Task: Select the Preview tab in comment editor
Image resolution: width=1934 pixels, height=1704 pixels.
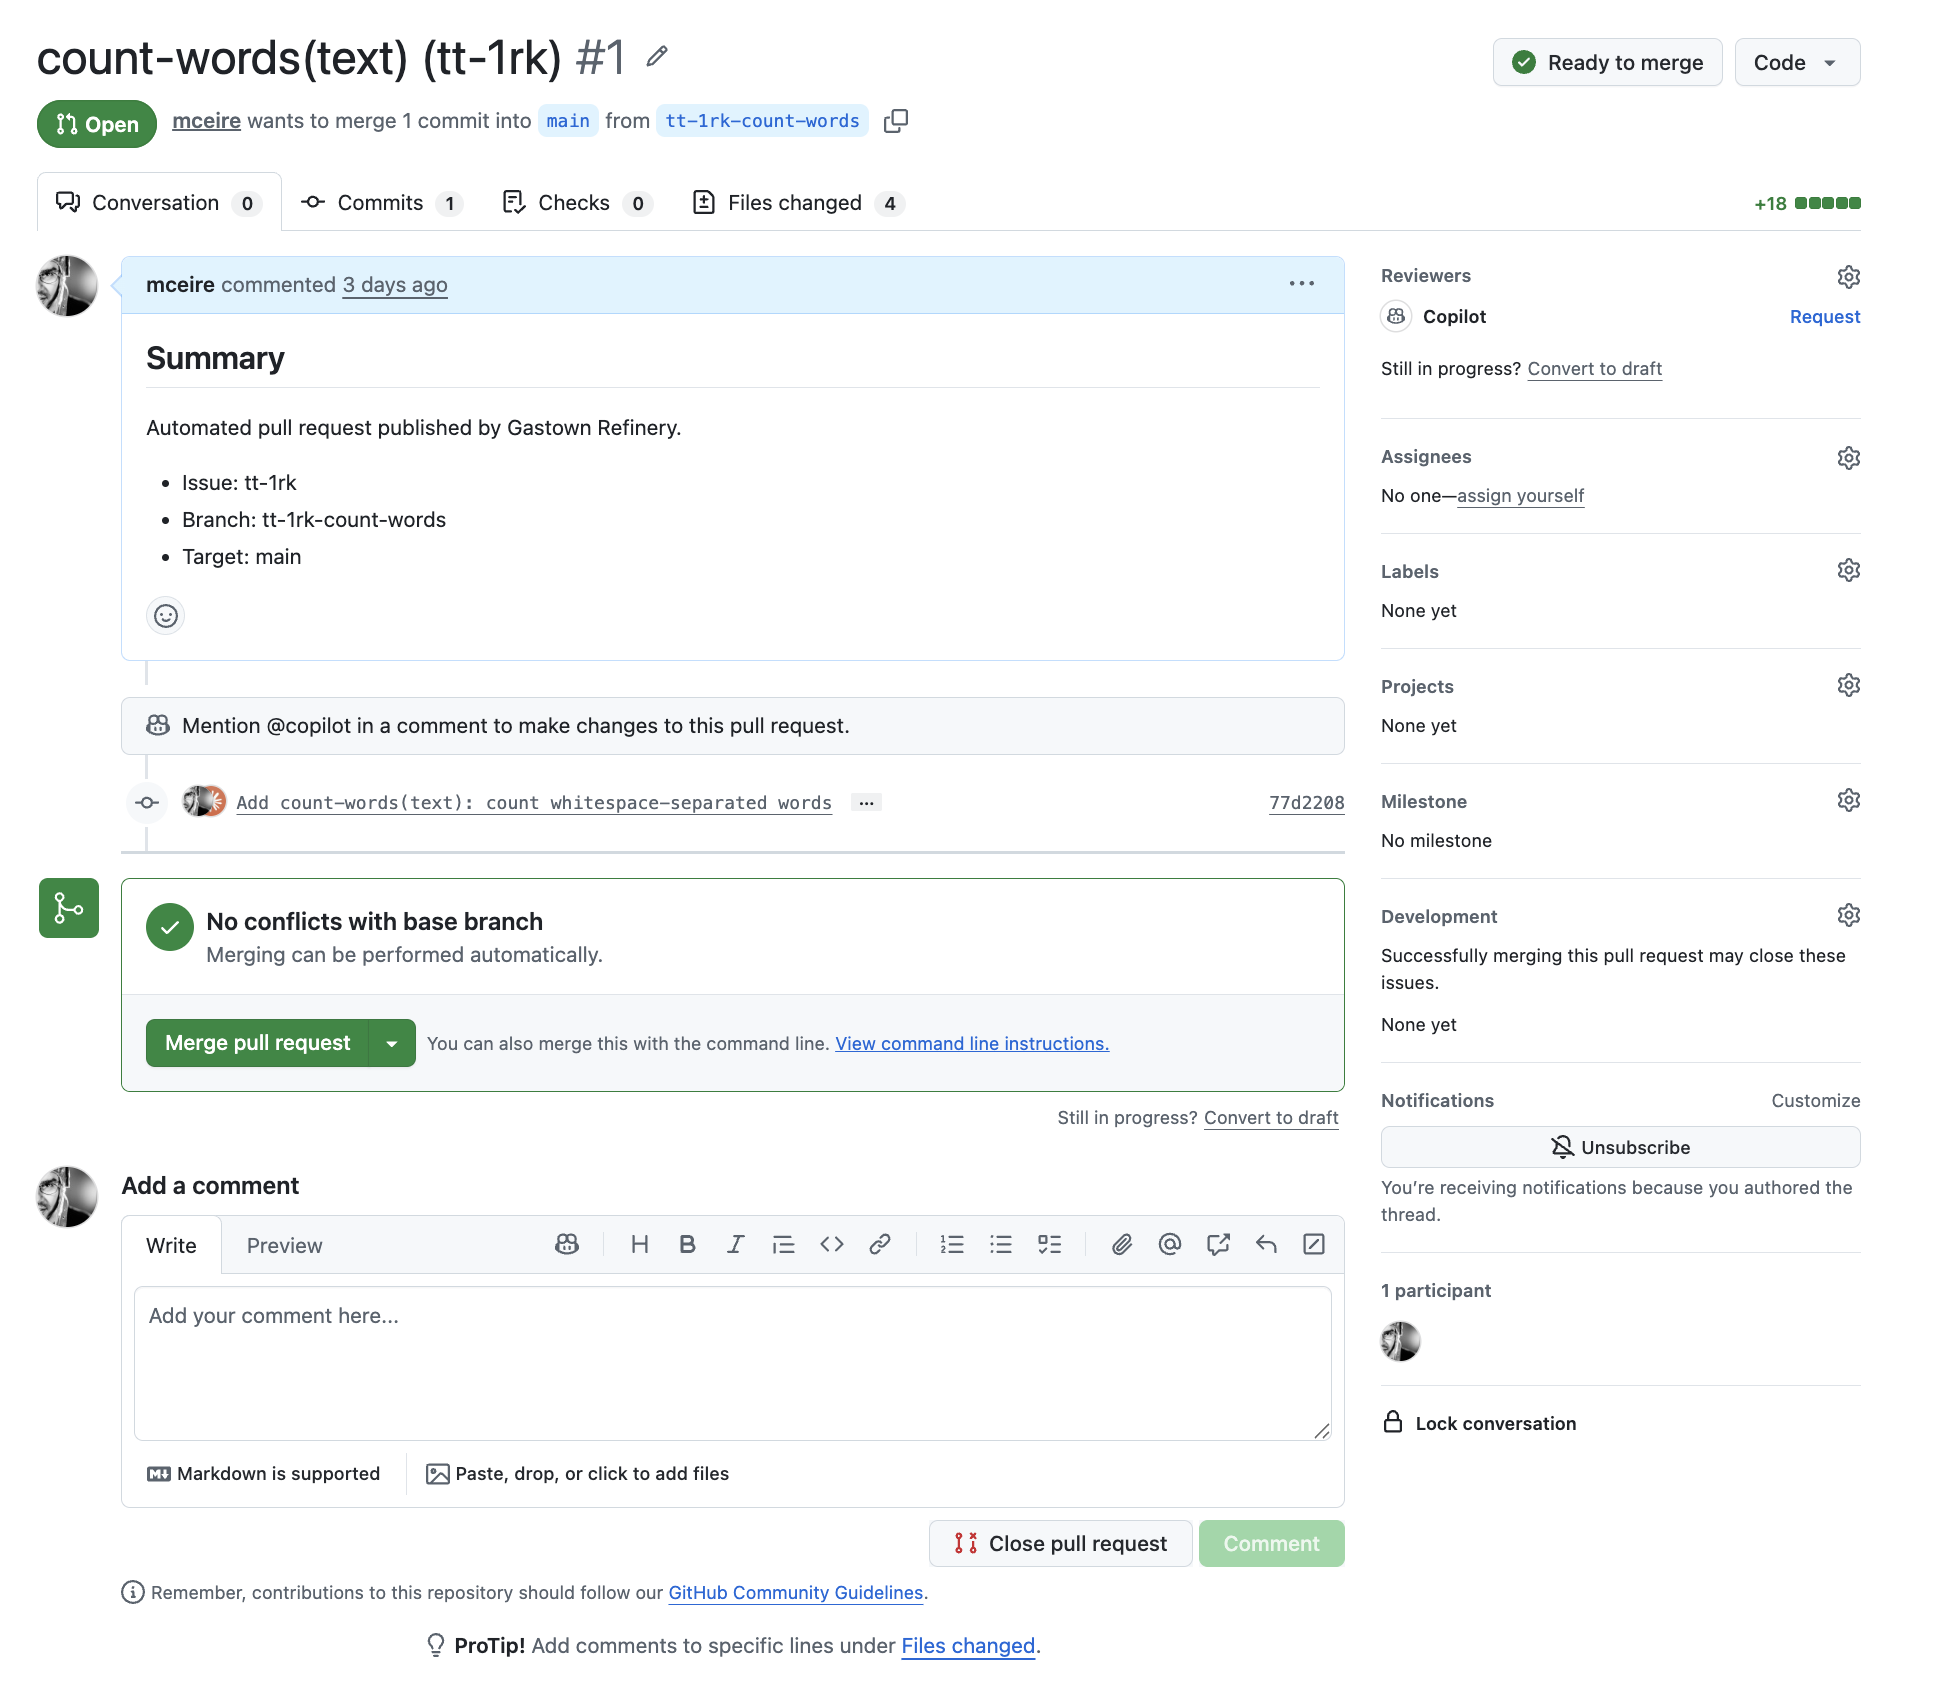Action: 284,1246
